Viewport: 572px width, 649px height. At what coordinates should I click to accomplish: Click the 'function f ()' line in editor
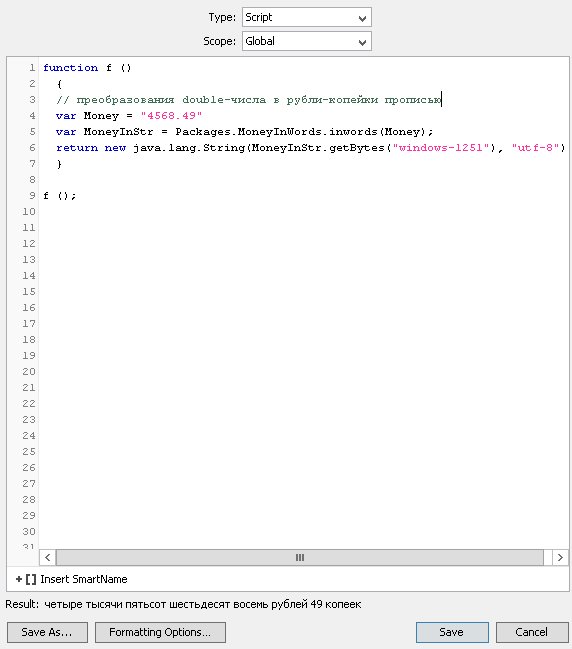click(x=87, y=68)
